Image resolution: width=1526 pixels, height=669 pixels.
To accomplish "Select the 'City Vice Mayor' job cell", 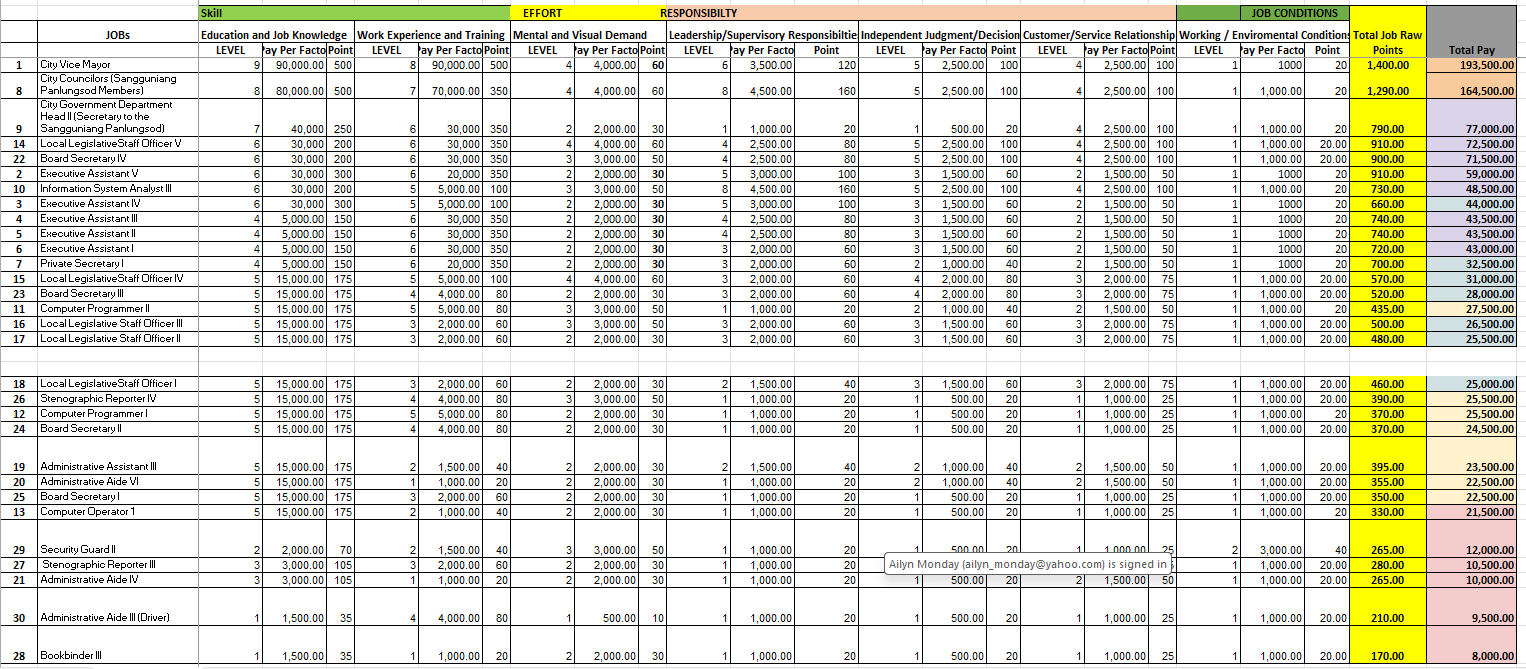I will point(117,64).
